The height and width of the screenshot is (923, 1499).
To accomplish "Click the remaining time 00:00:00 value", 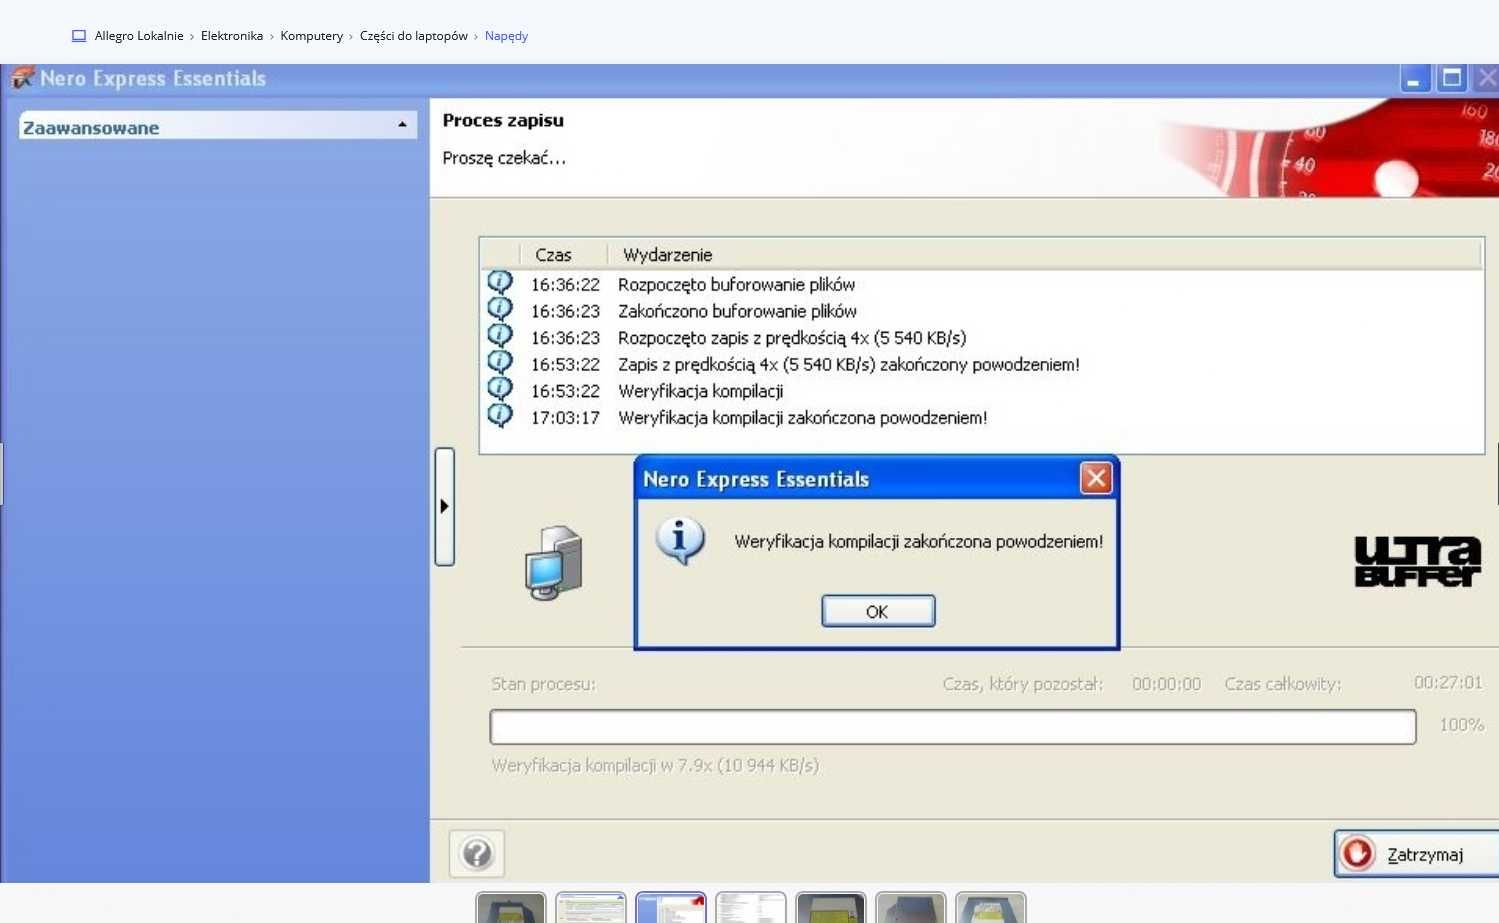I will [x=1166, y=684].
